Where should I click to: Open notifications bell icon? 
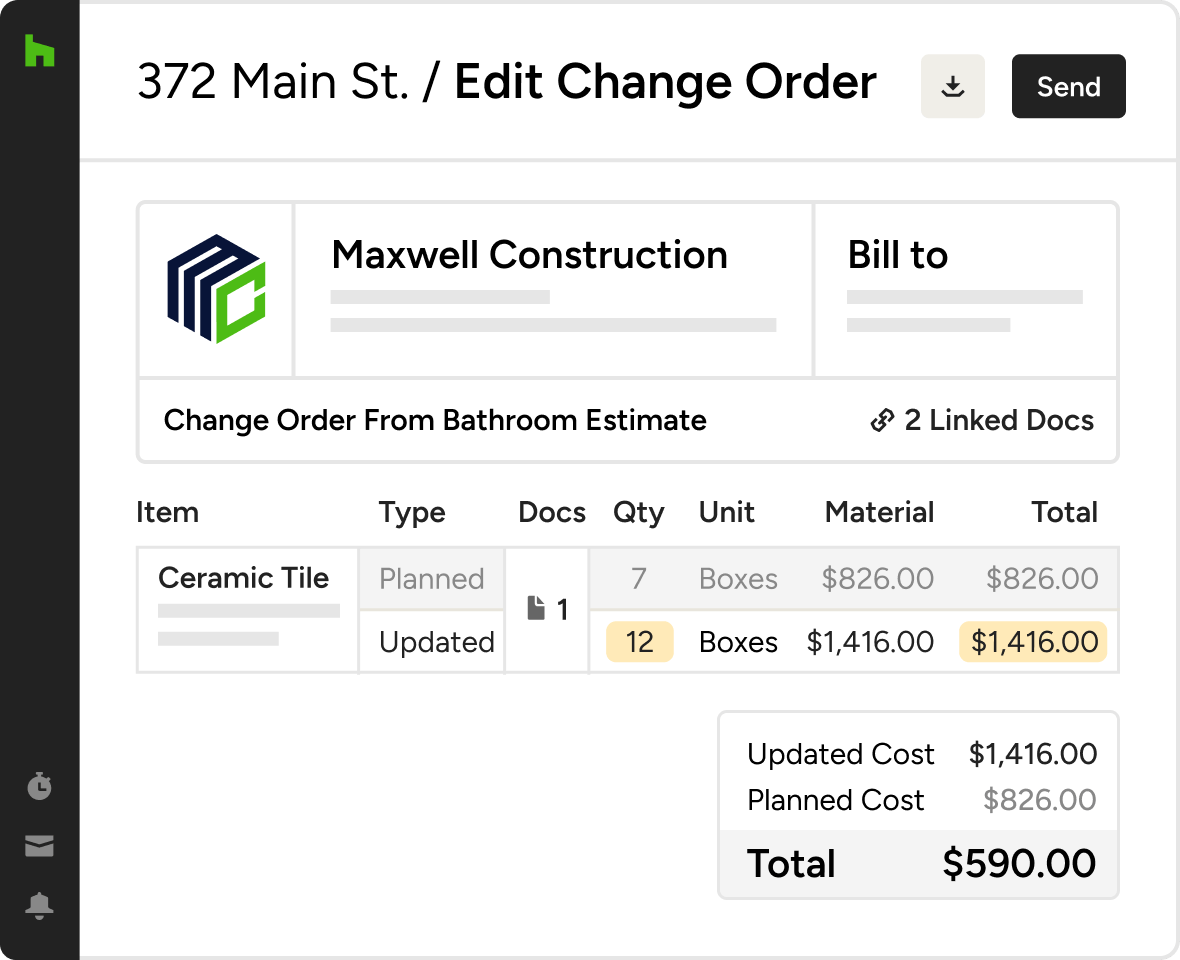tap(39, 906)
